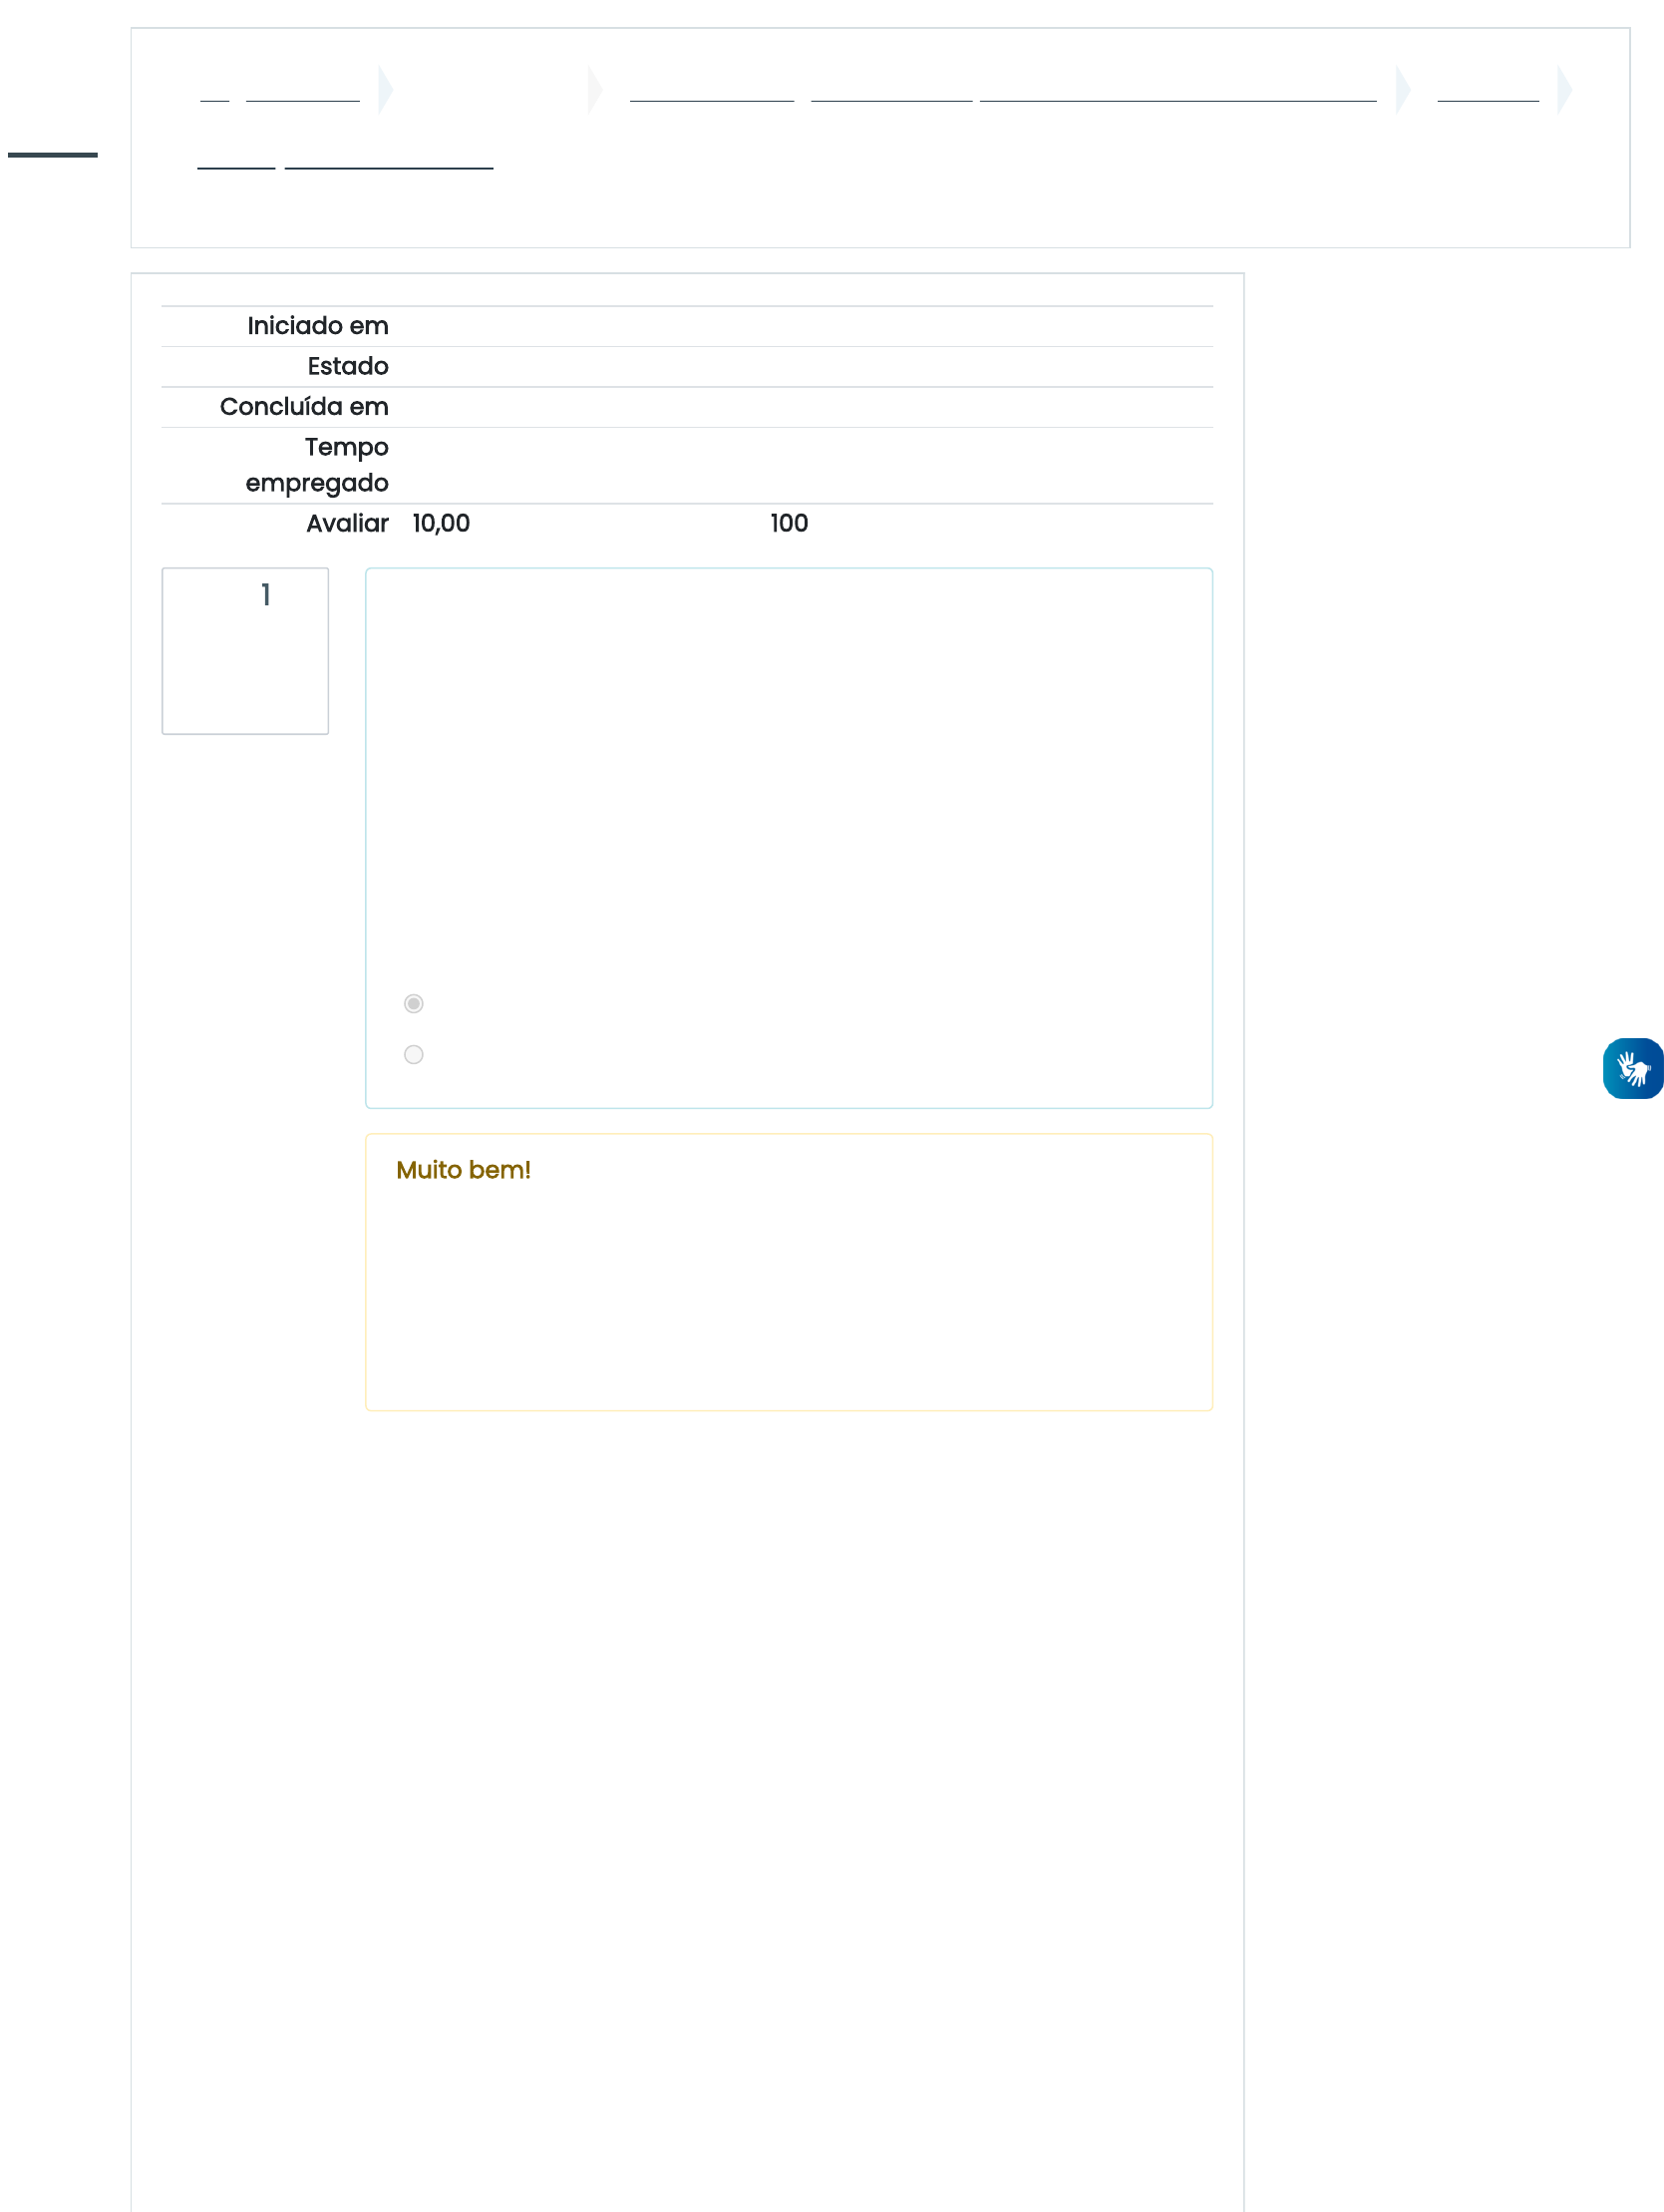Click the 'Tempo empregado' label
The image size is (1664, 2212).
point(317,465)
